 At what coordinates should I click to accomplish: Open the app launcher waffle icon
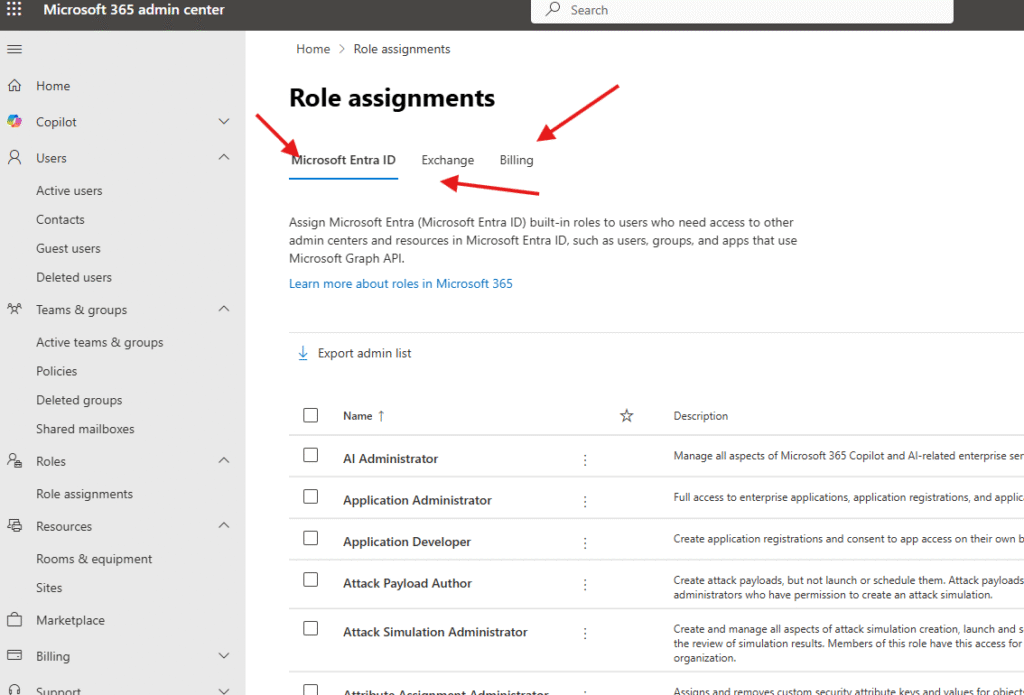15,10
